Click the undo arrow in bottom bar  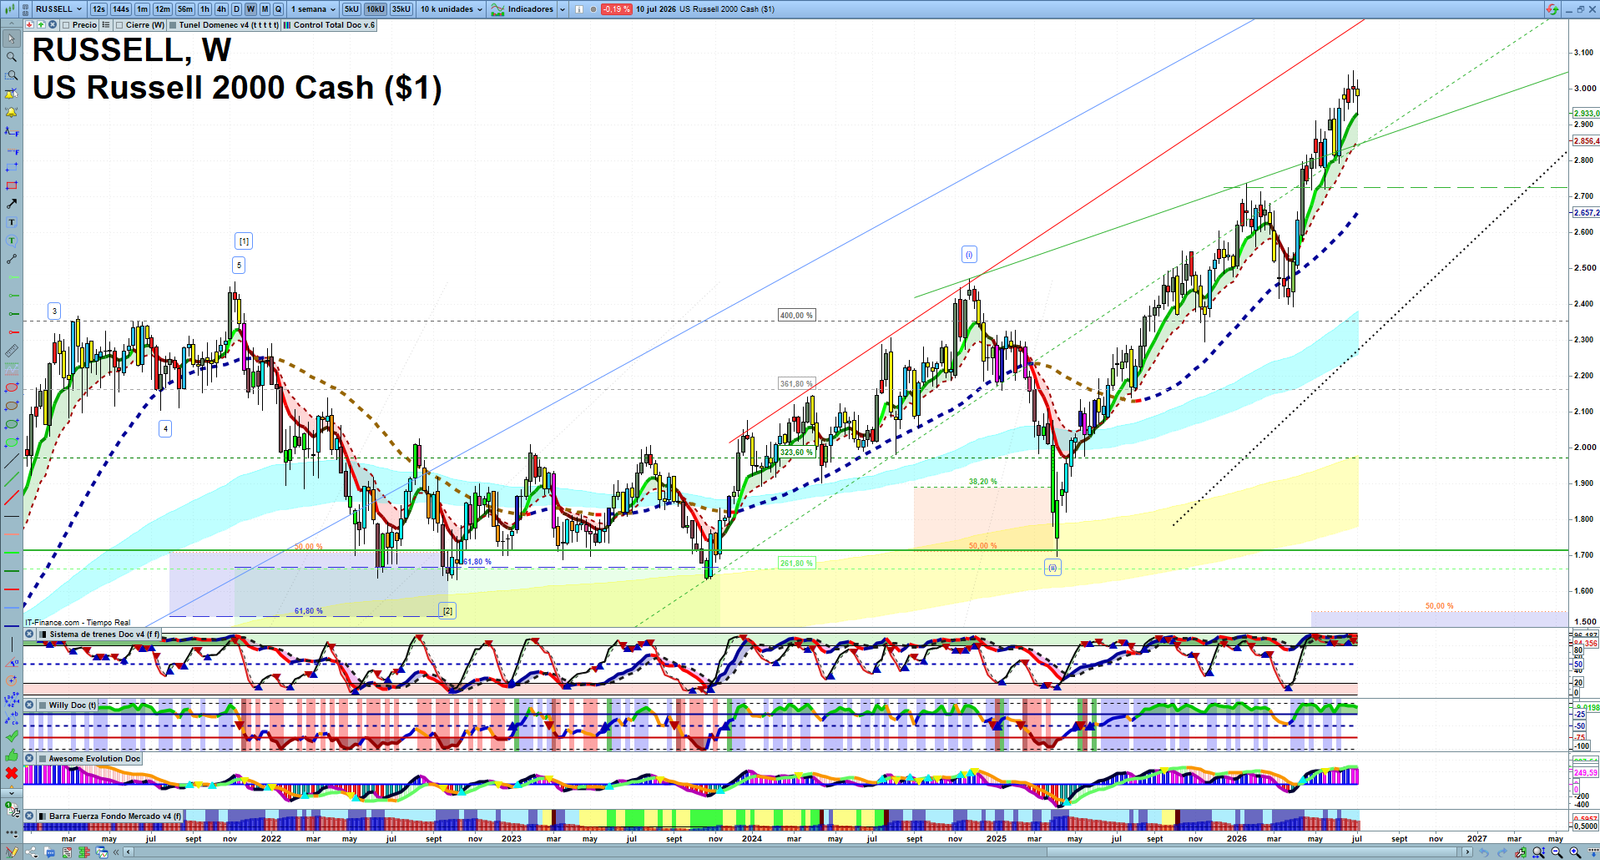tap(1484, 852)
